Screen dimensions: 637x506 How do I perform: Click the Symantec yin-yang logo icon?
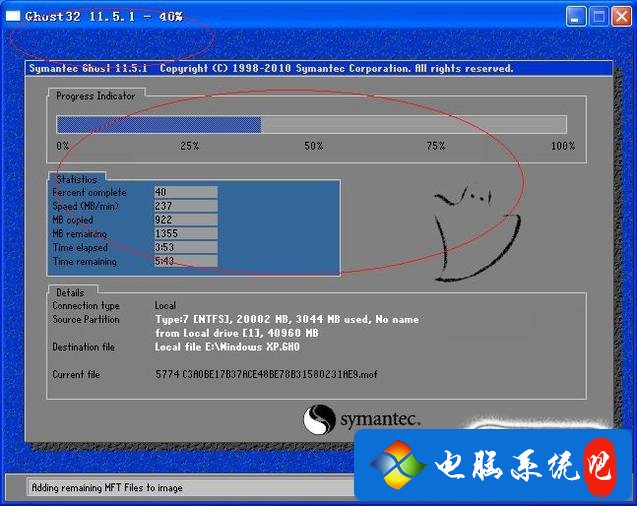[319, 420]
